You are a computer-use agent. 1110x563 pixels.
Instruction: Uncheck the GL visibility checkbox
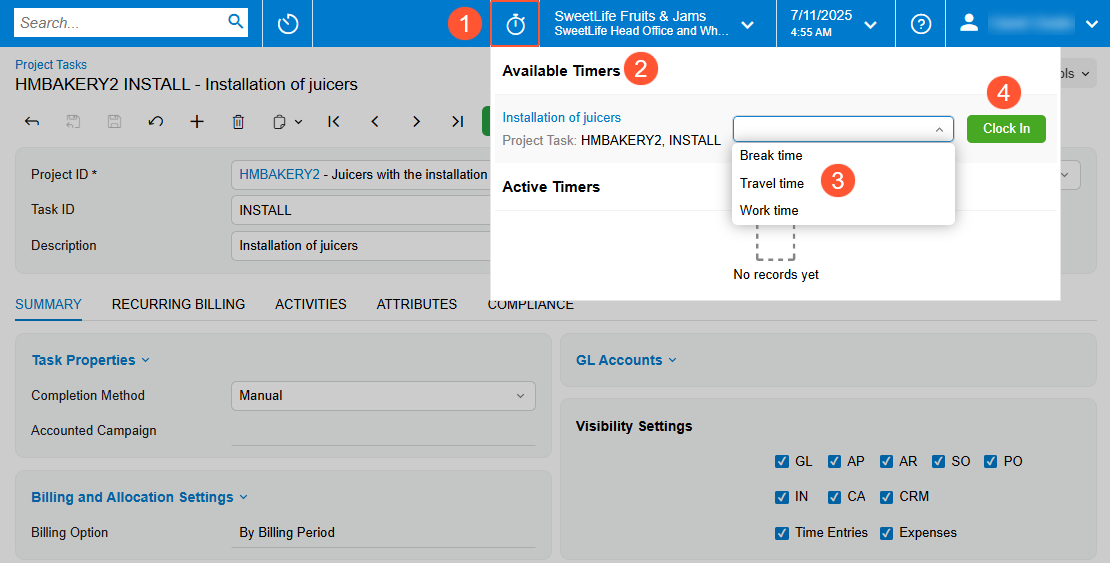pyautogui.click(x=782, y=462)
